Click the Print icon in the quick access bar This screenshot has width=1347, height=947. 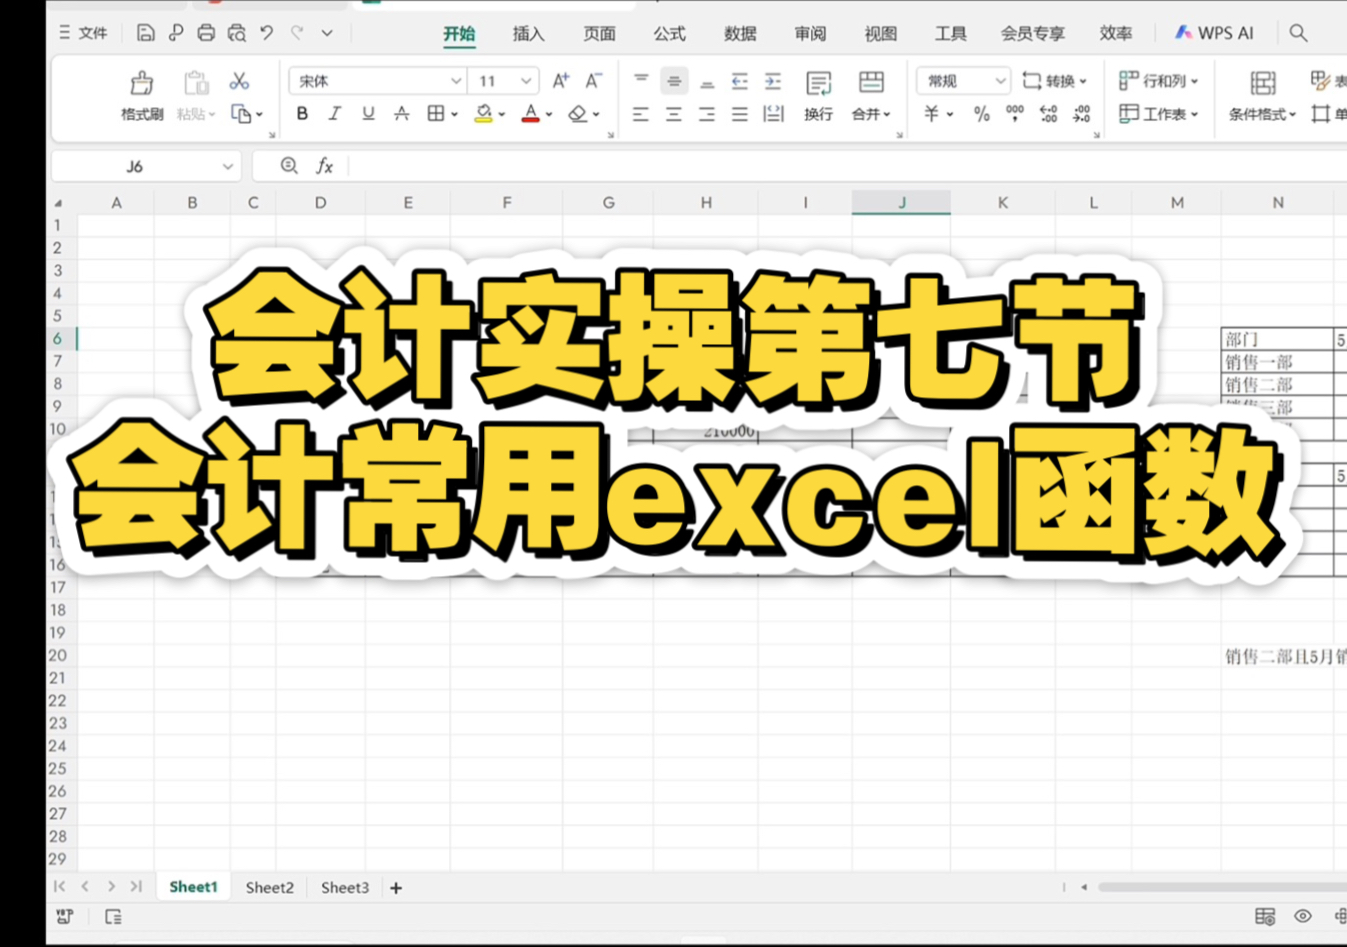tap(206, 33)
